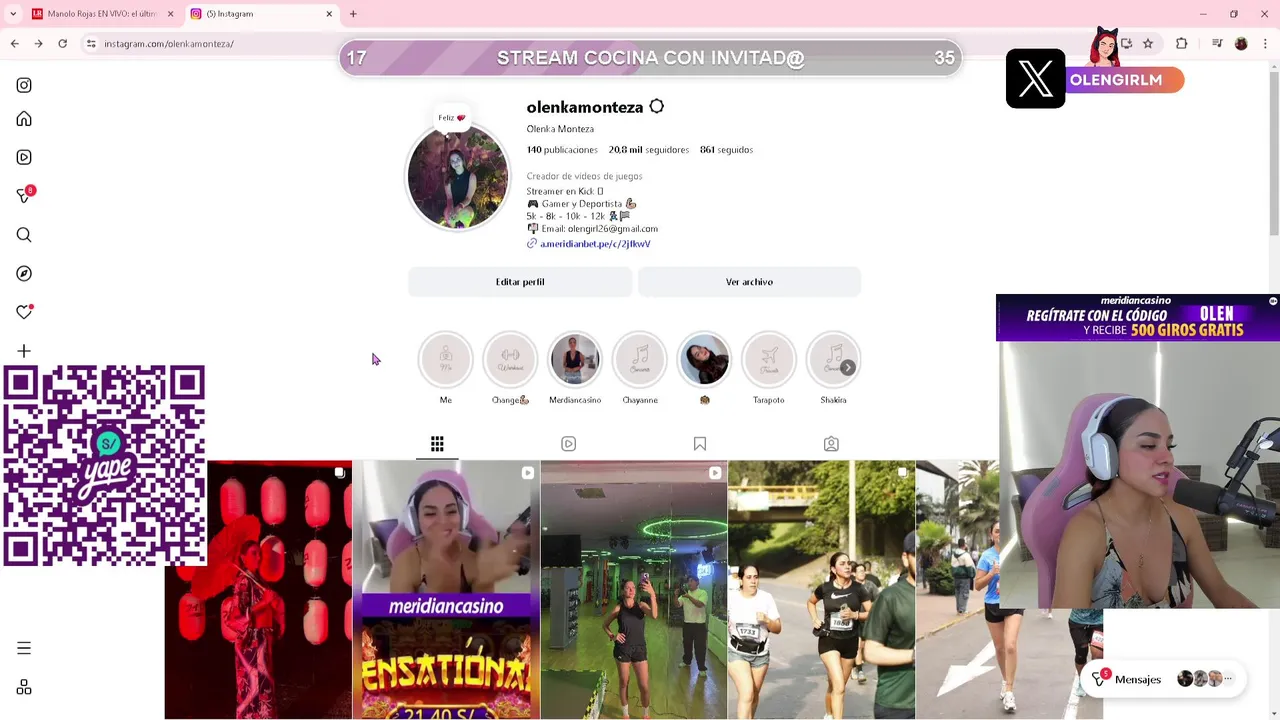
Task: Create a new post with plus icon
Action: [x=24, y=351]
